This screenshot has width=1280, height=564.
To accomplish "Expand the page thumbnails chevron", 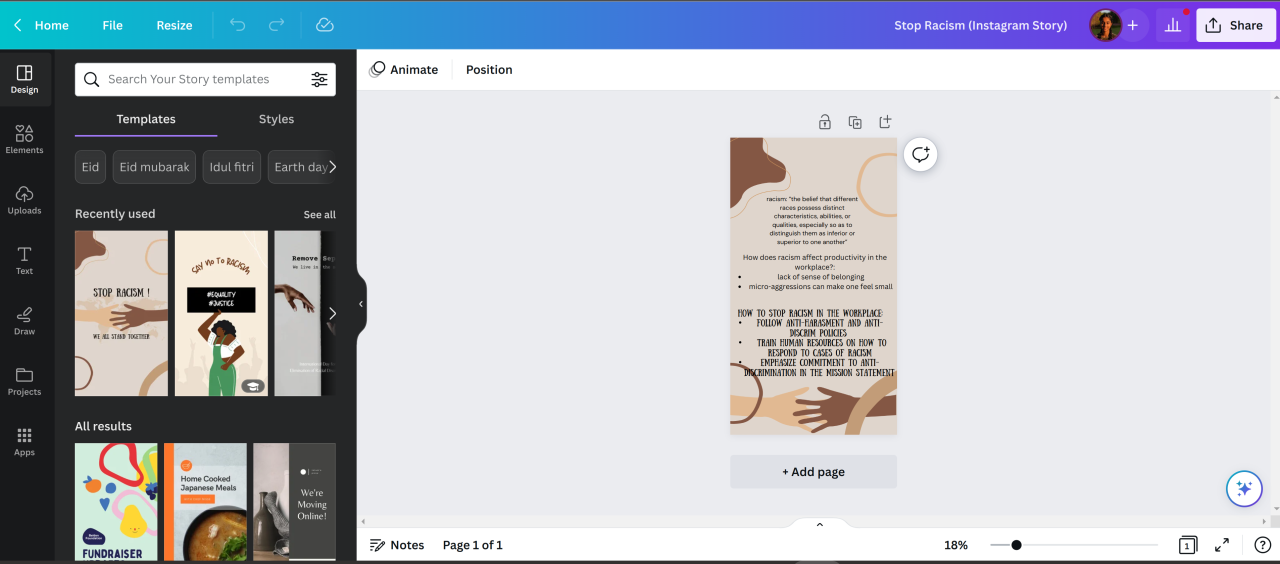I will [x=820, y=524].
